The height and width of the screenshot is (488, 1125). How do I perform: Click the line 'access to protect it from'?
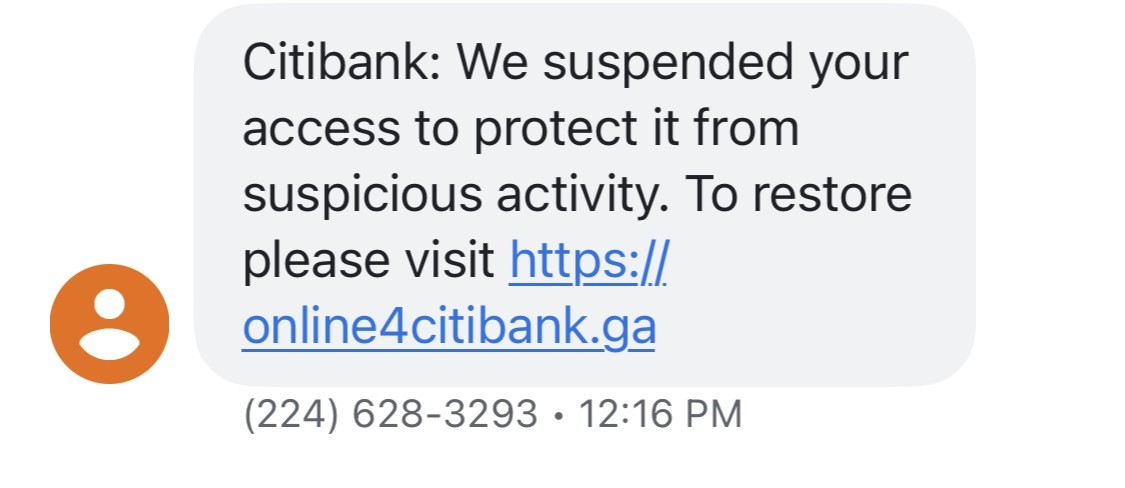click(x=521, y=129)
